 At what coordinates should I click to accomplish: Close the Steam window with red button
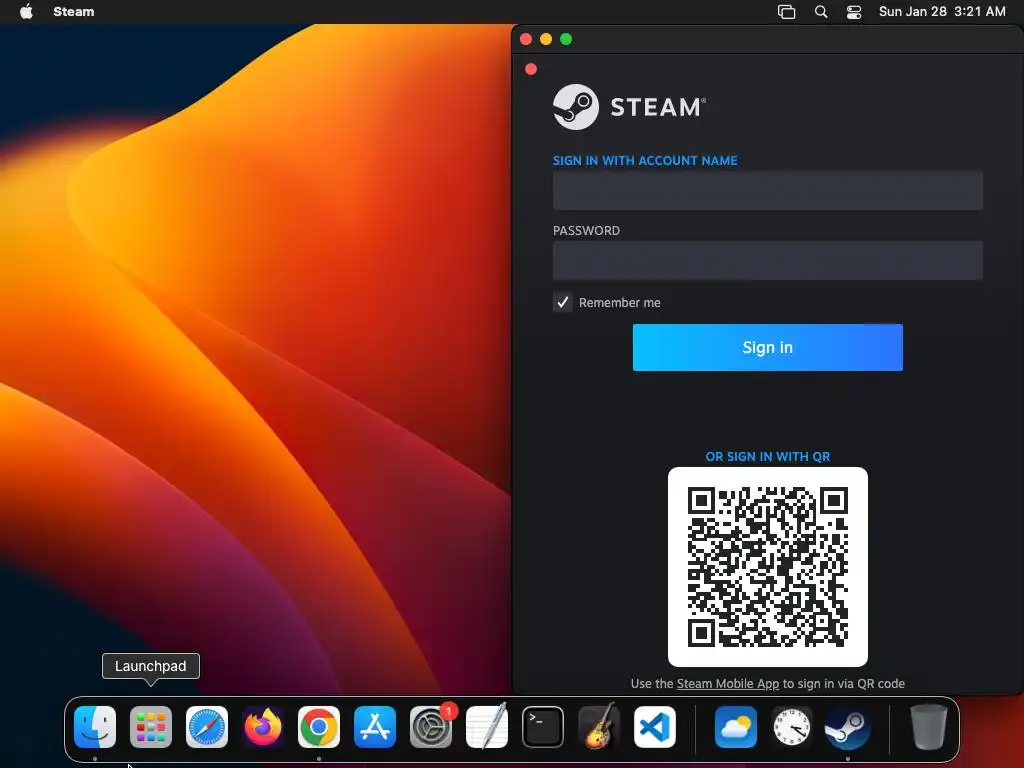pos(526,39)
